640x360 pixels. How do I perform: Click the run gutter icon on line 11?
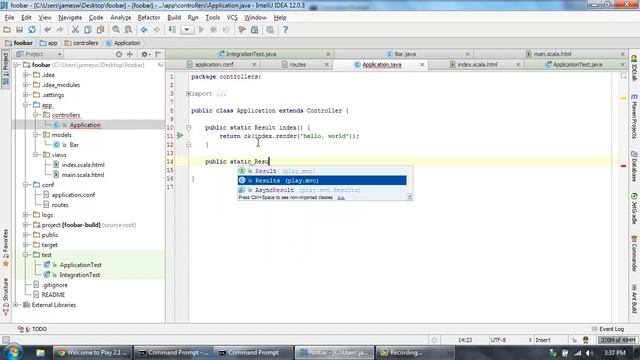[x=180, y=136]
